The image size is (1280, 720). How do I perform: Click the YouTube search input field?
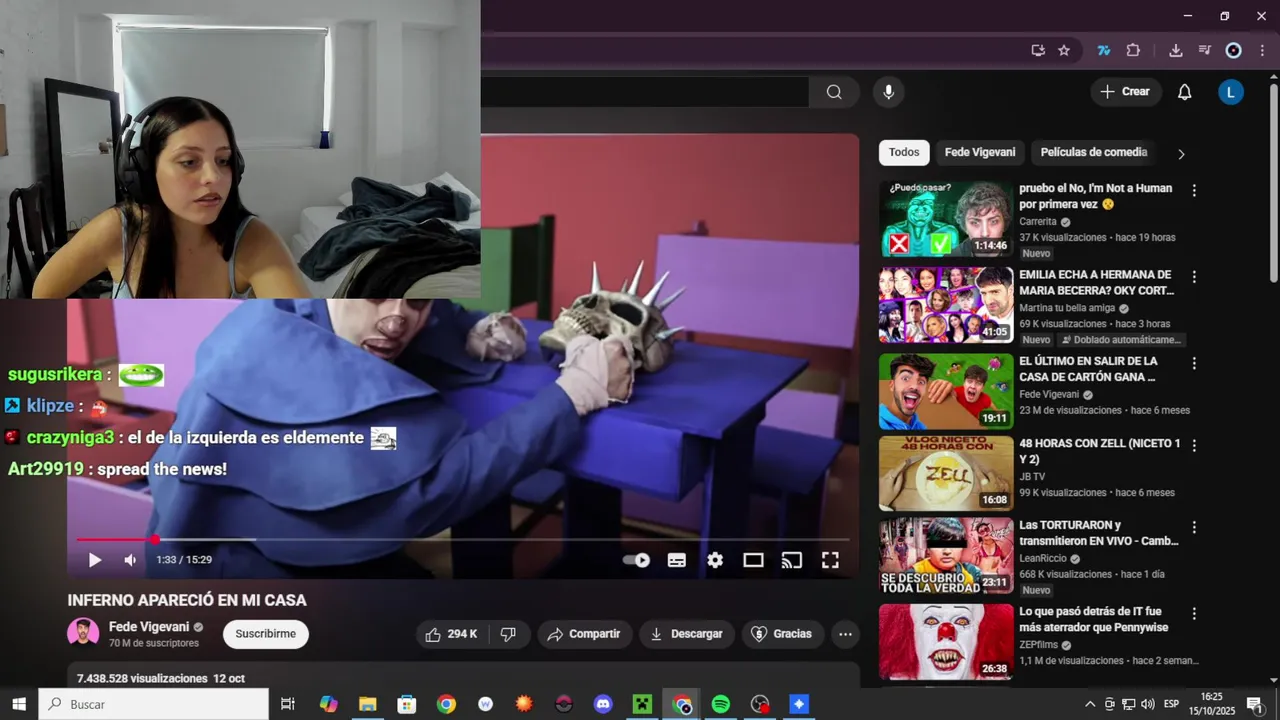(644, 92)
